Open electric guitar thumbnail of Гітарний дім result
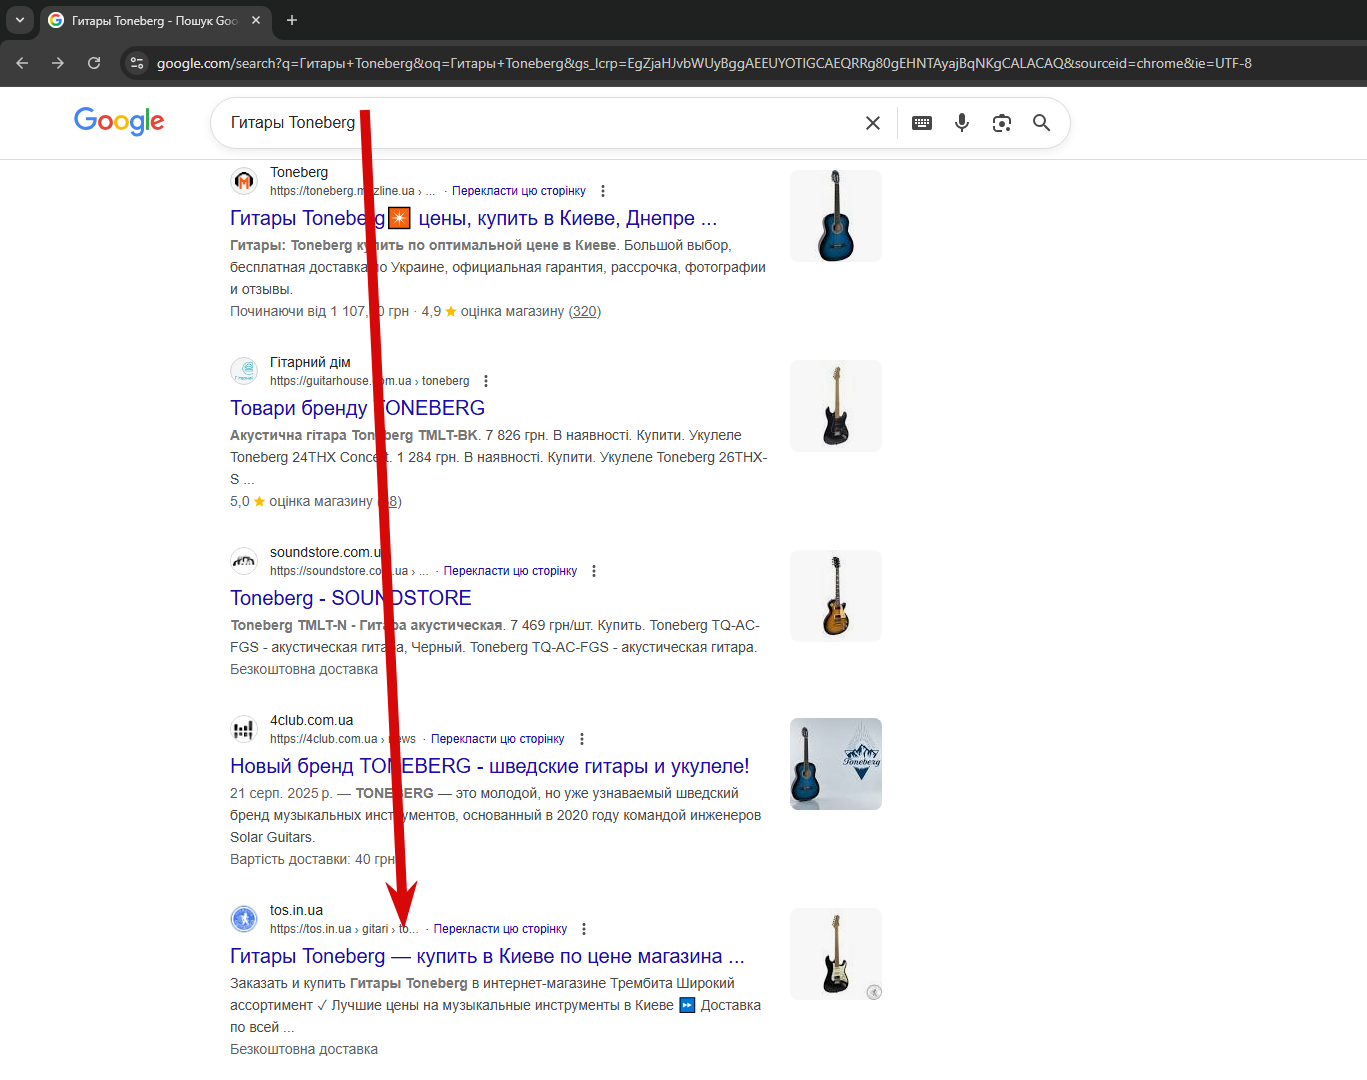The height and width of the screenshot is (1080, 1367). pyautogui.click(x=836, y=406)
